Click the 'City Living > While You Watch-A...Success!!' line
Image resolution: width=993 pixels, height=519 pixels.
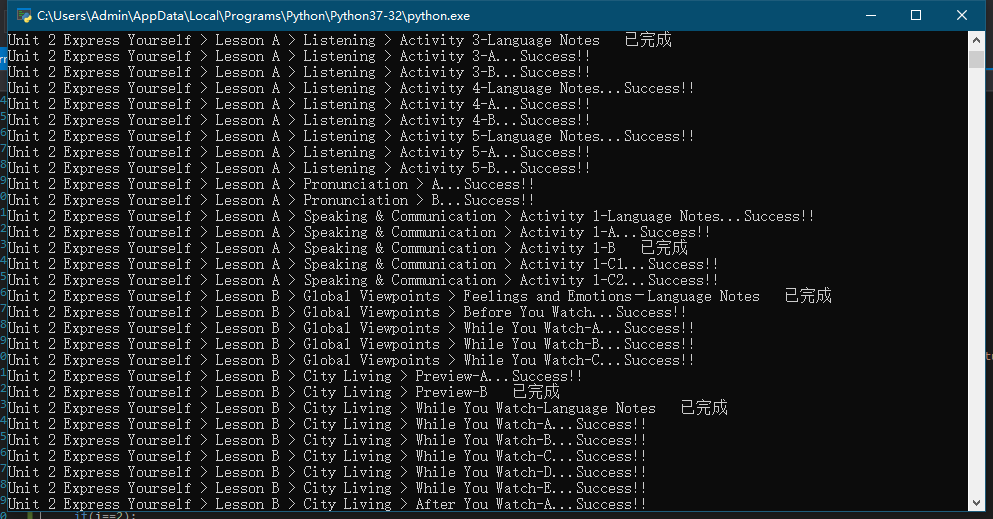[x=327, y=425]
